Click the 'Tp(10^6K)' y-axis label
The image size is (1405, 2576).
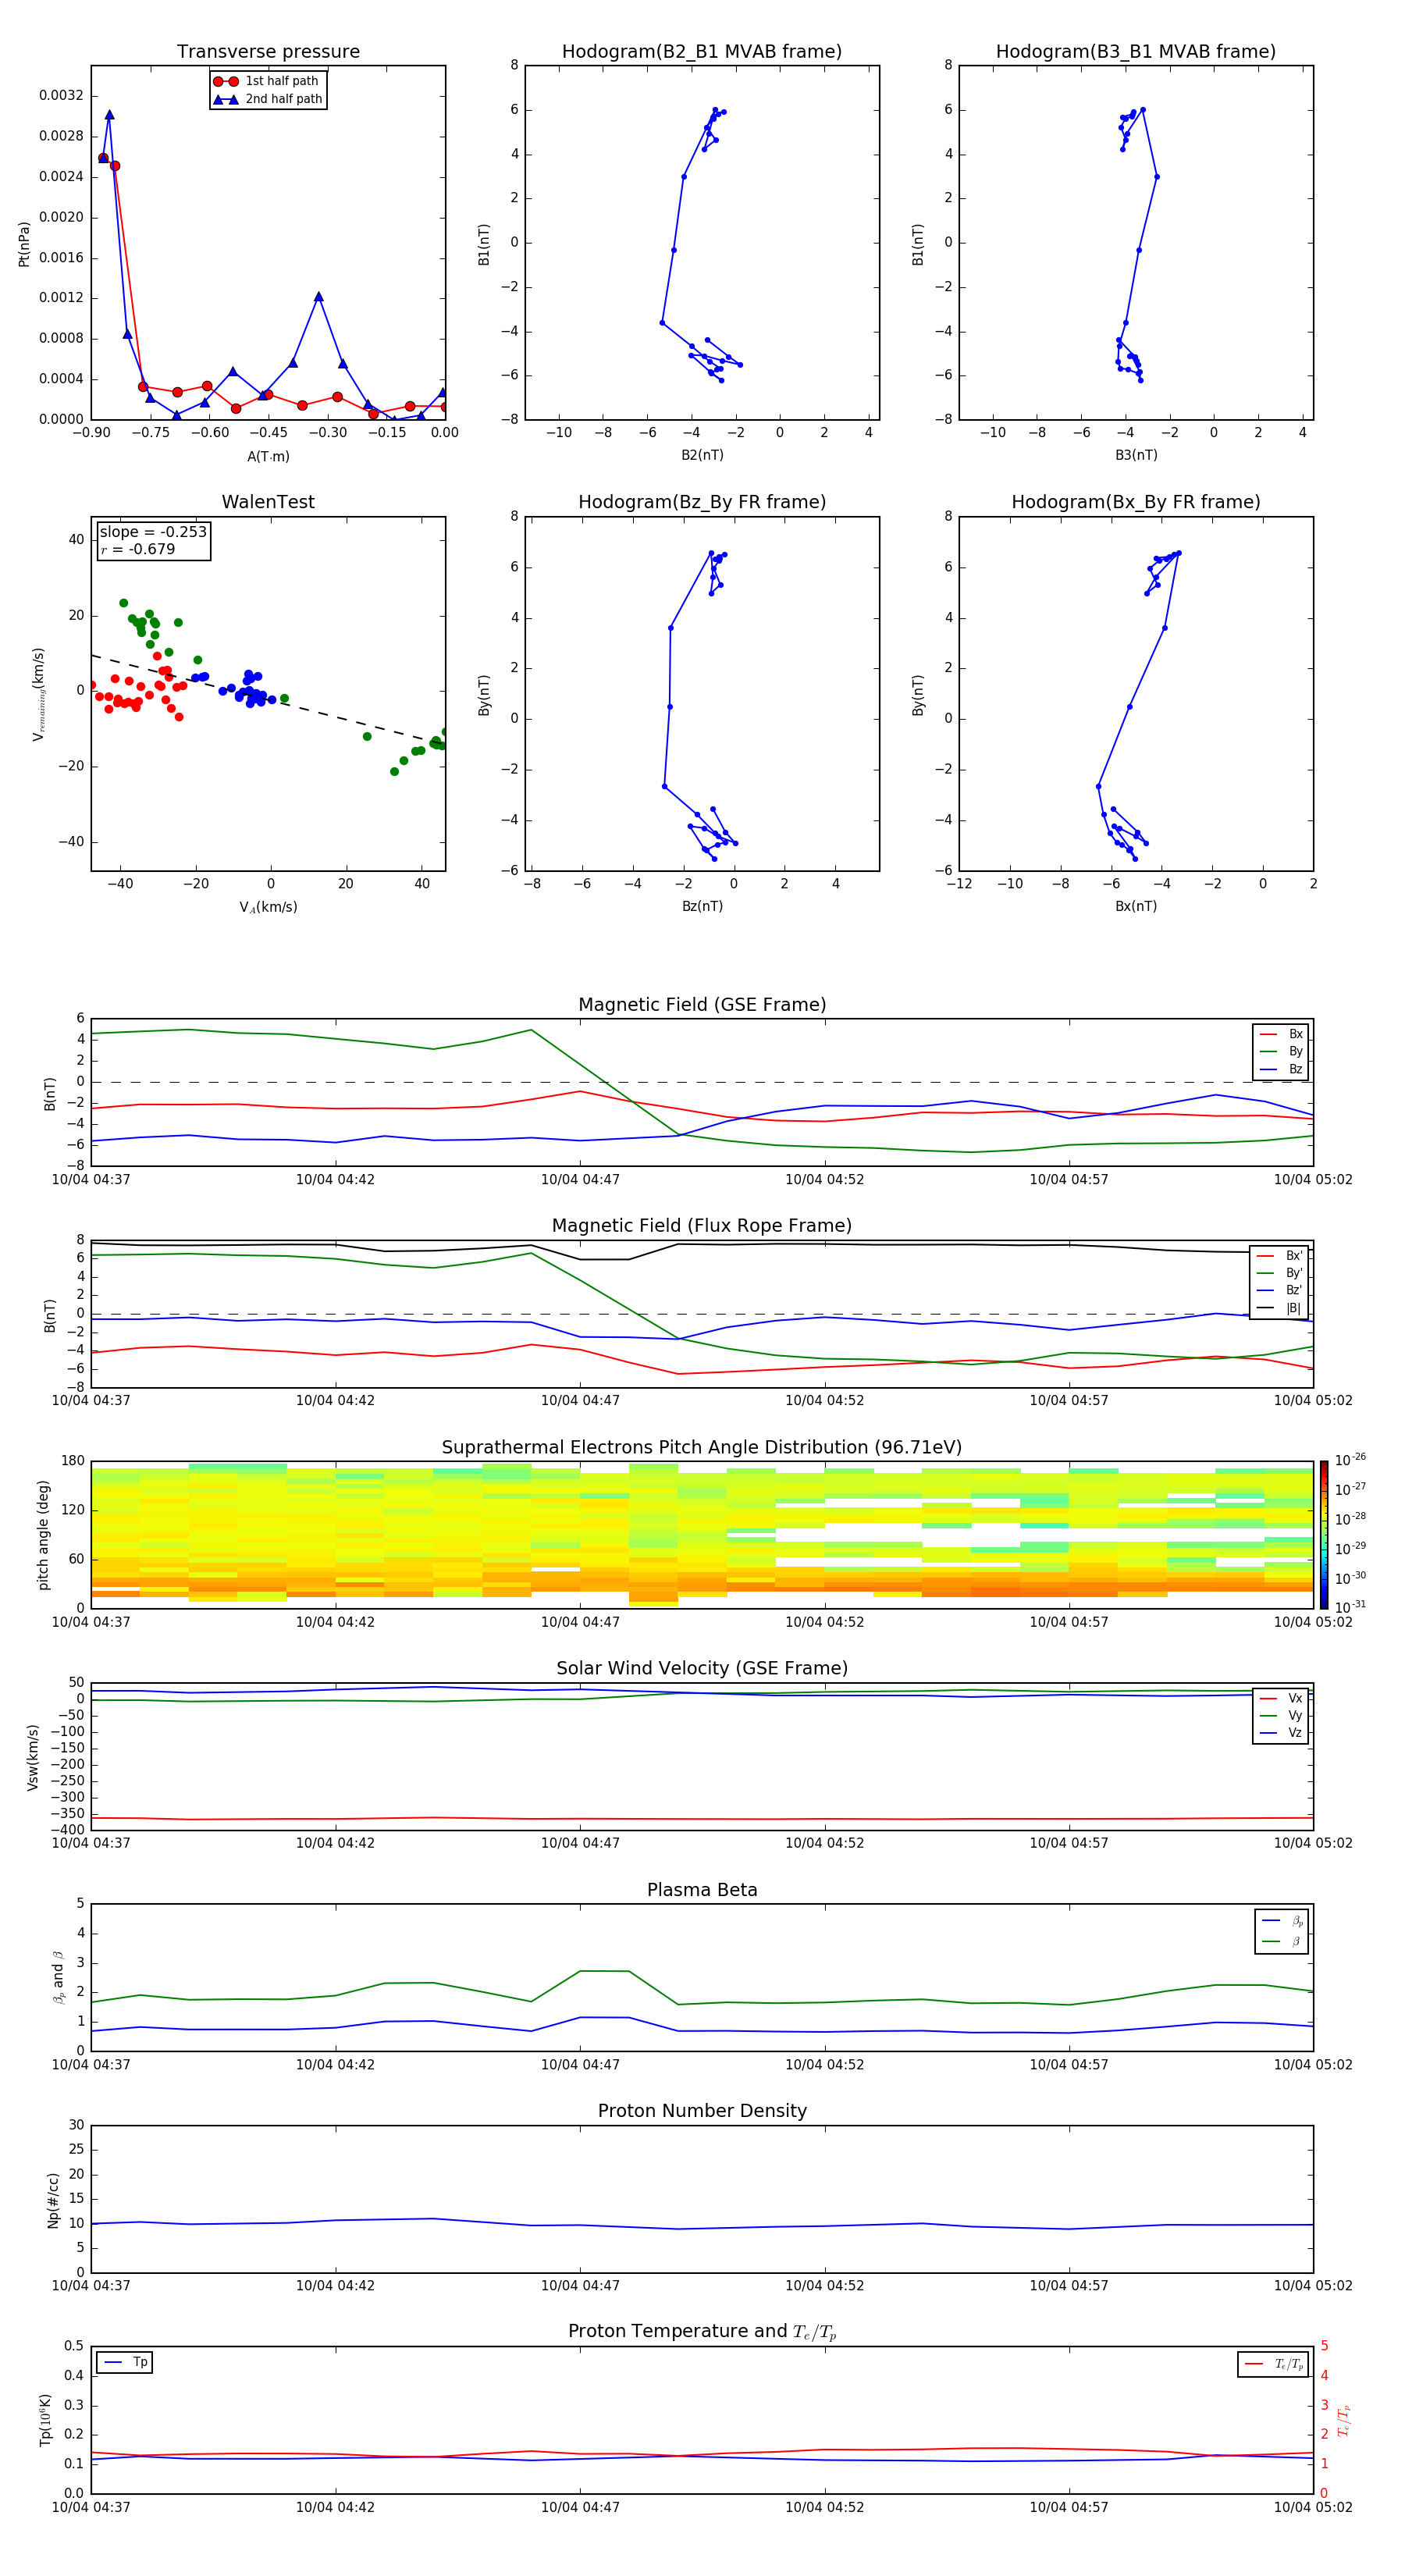pos(45,2420)
